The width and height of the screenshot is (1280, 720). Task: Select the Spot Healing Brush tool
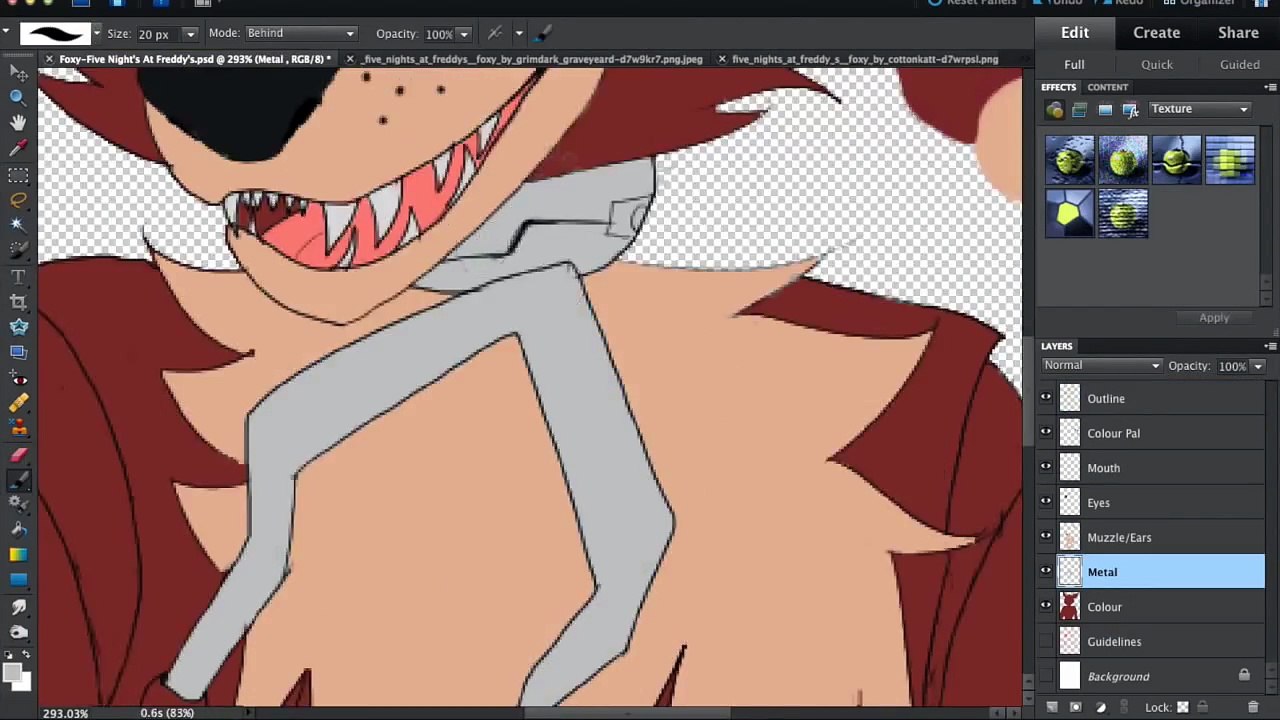click(18, 403)
